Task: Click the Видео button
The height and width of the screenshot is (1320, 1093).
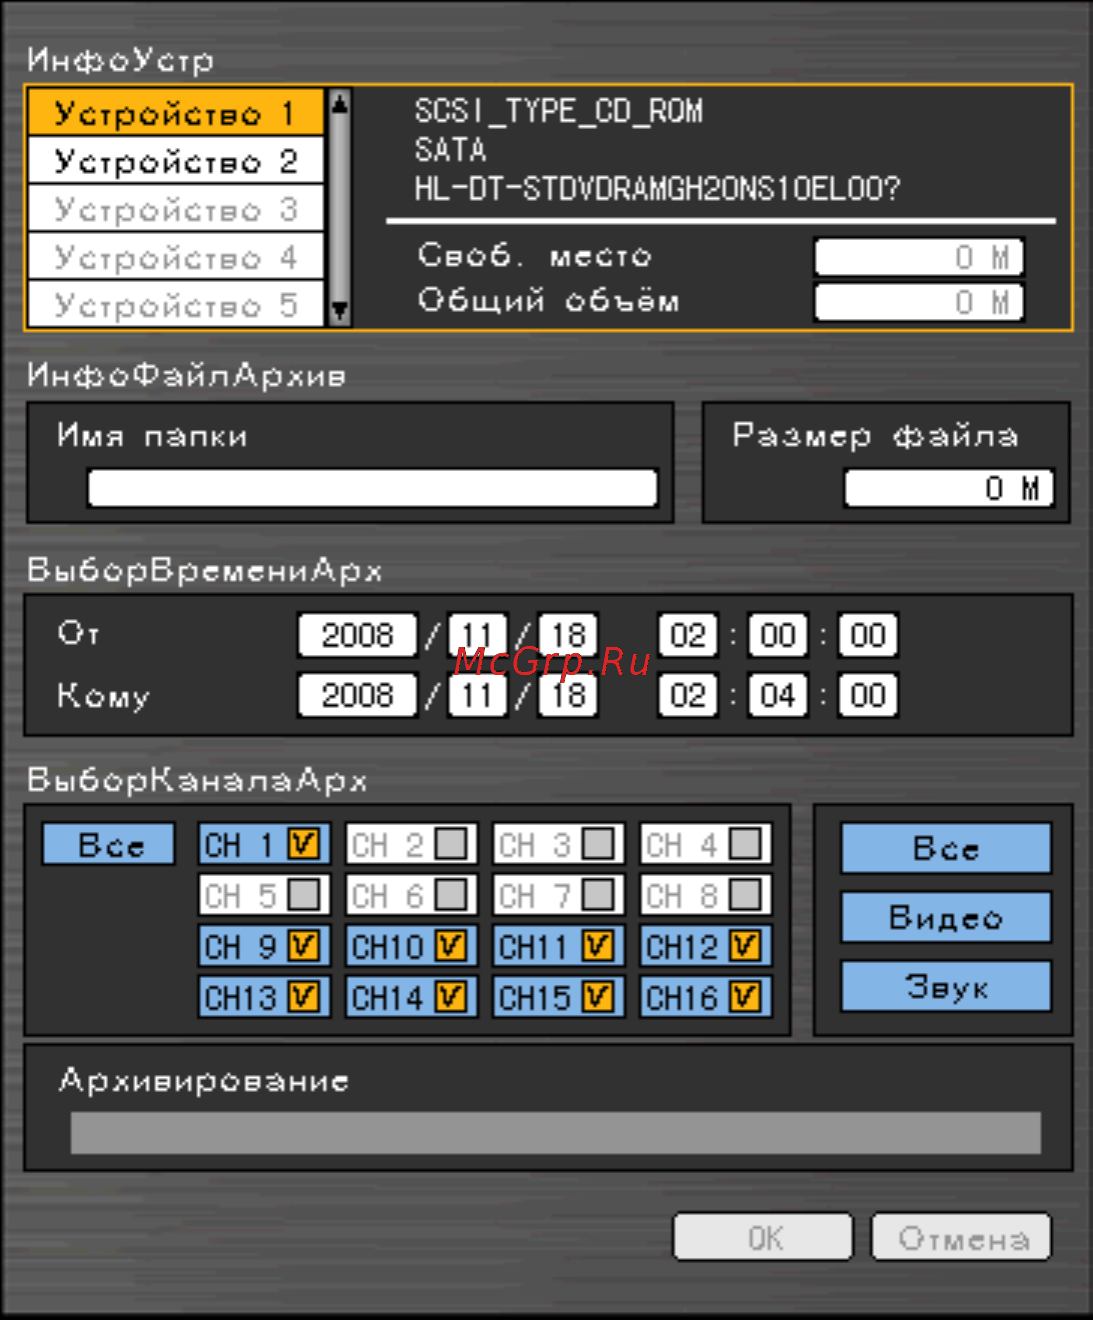Action: coord(946,917)
